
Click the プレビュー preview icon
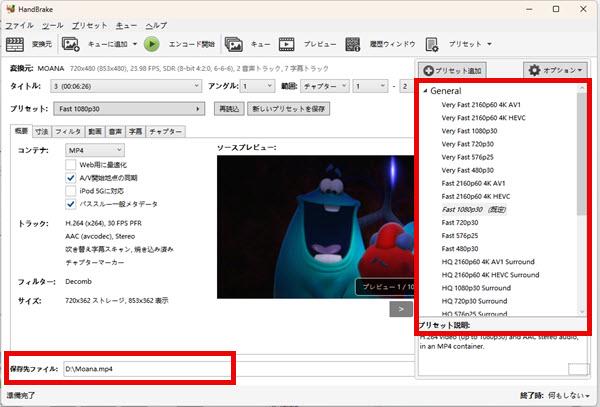point(286,44)
